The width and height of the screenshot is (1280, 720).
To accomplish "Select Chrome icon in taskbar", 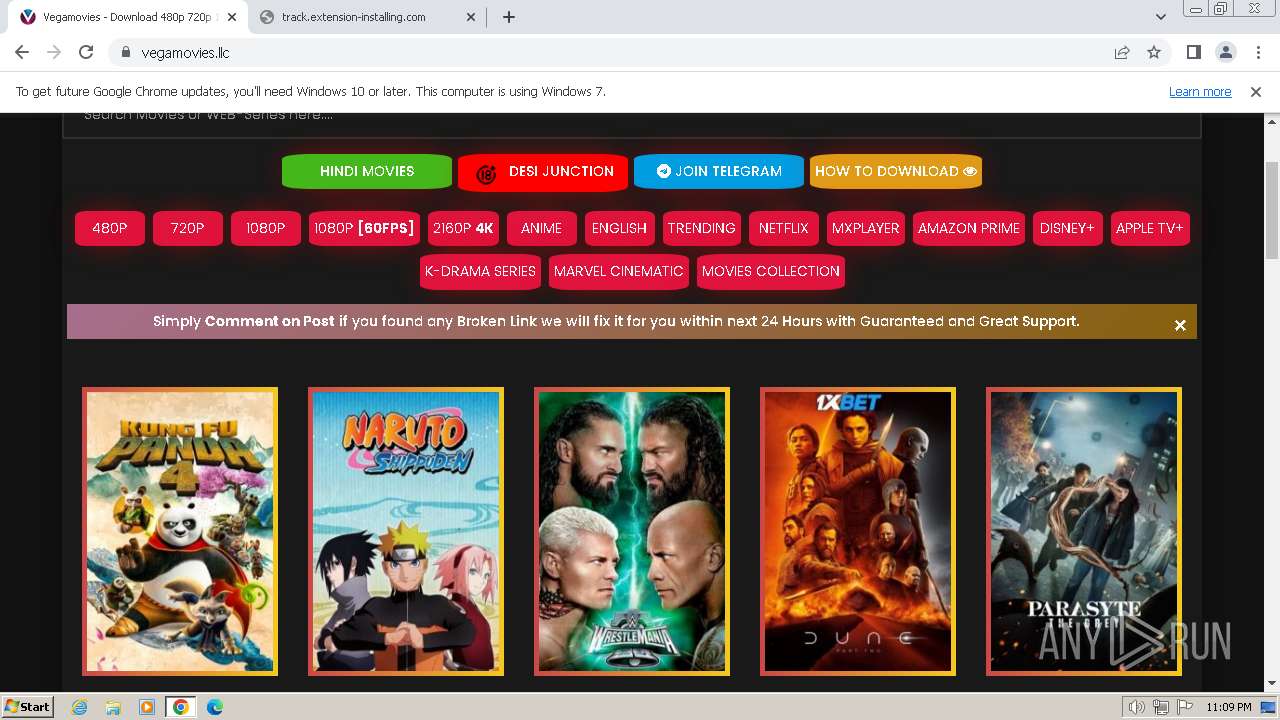I will tap(181, 707).
